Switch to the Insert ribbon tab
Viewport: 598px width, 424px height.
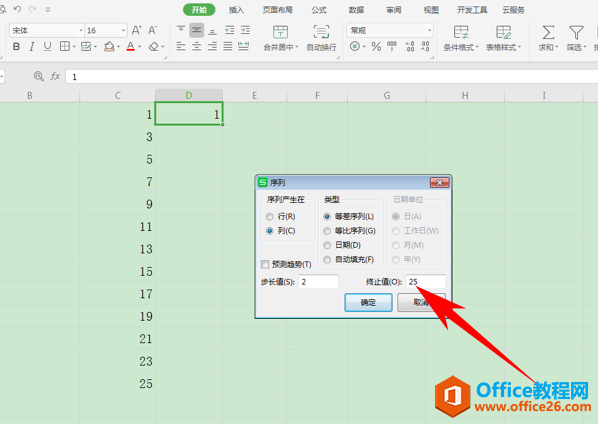click(236, 10)
